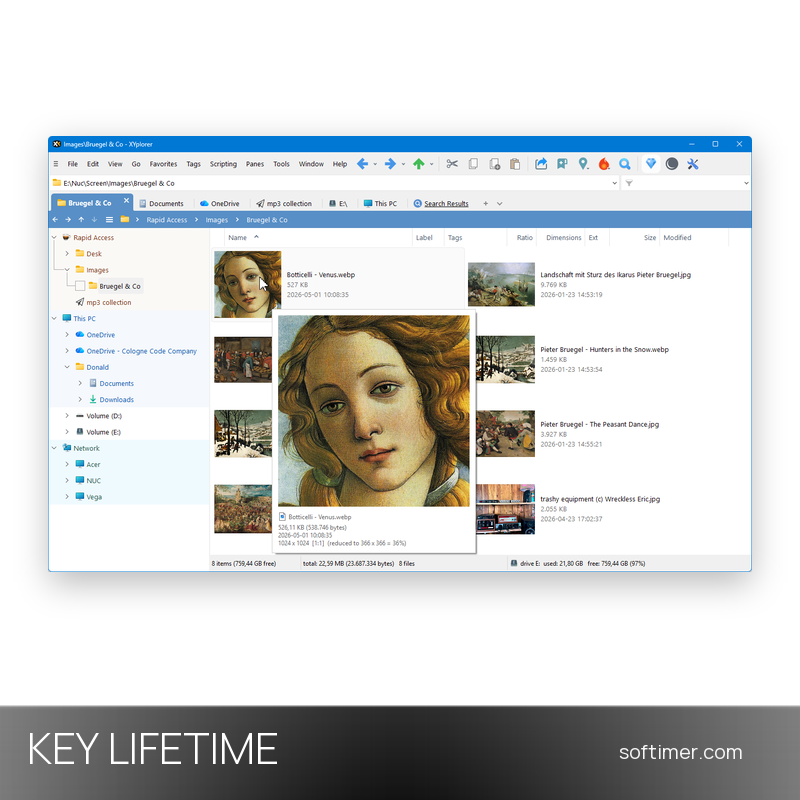Open the address bar dropdown
The image size is (800, 800).
(x=614, y=183)
